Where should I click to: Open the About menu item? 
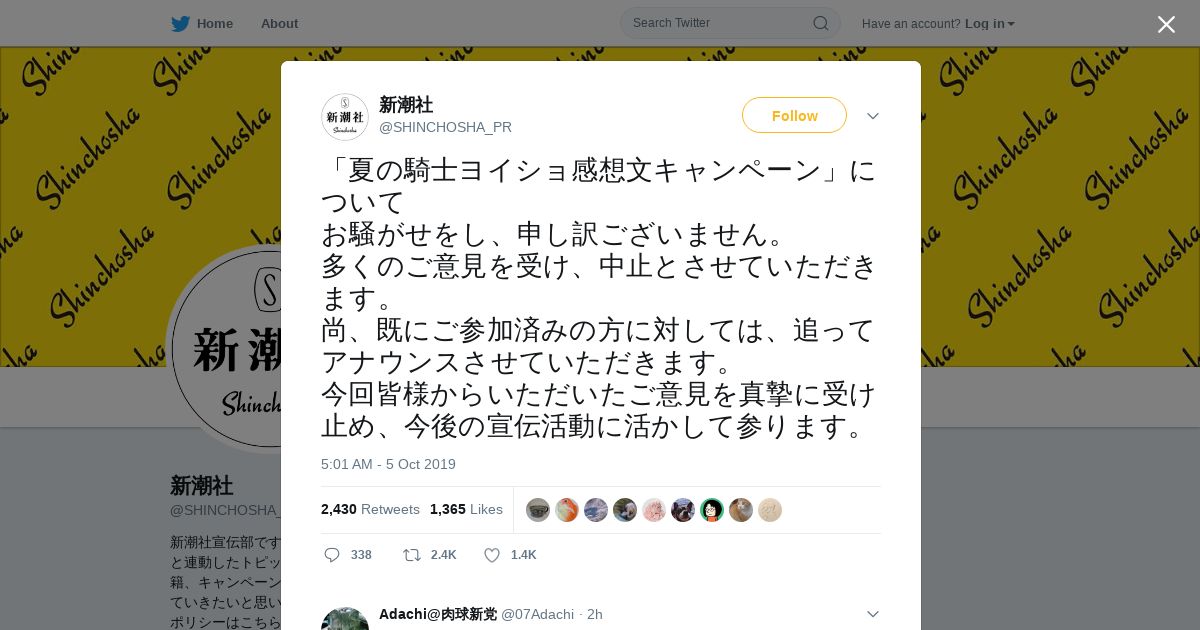[279, 24]
